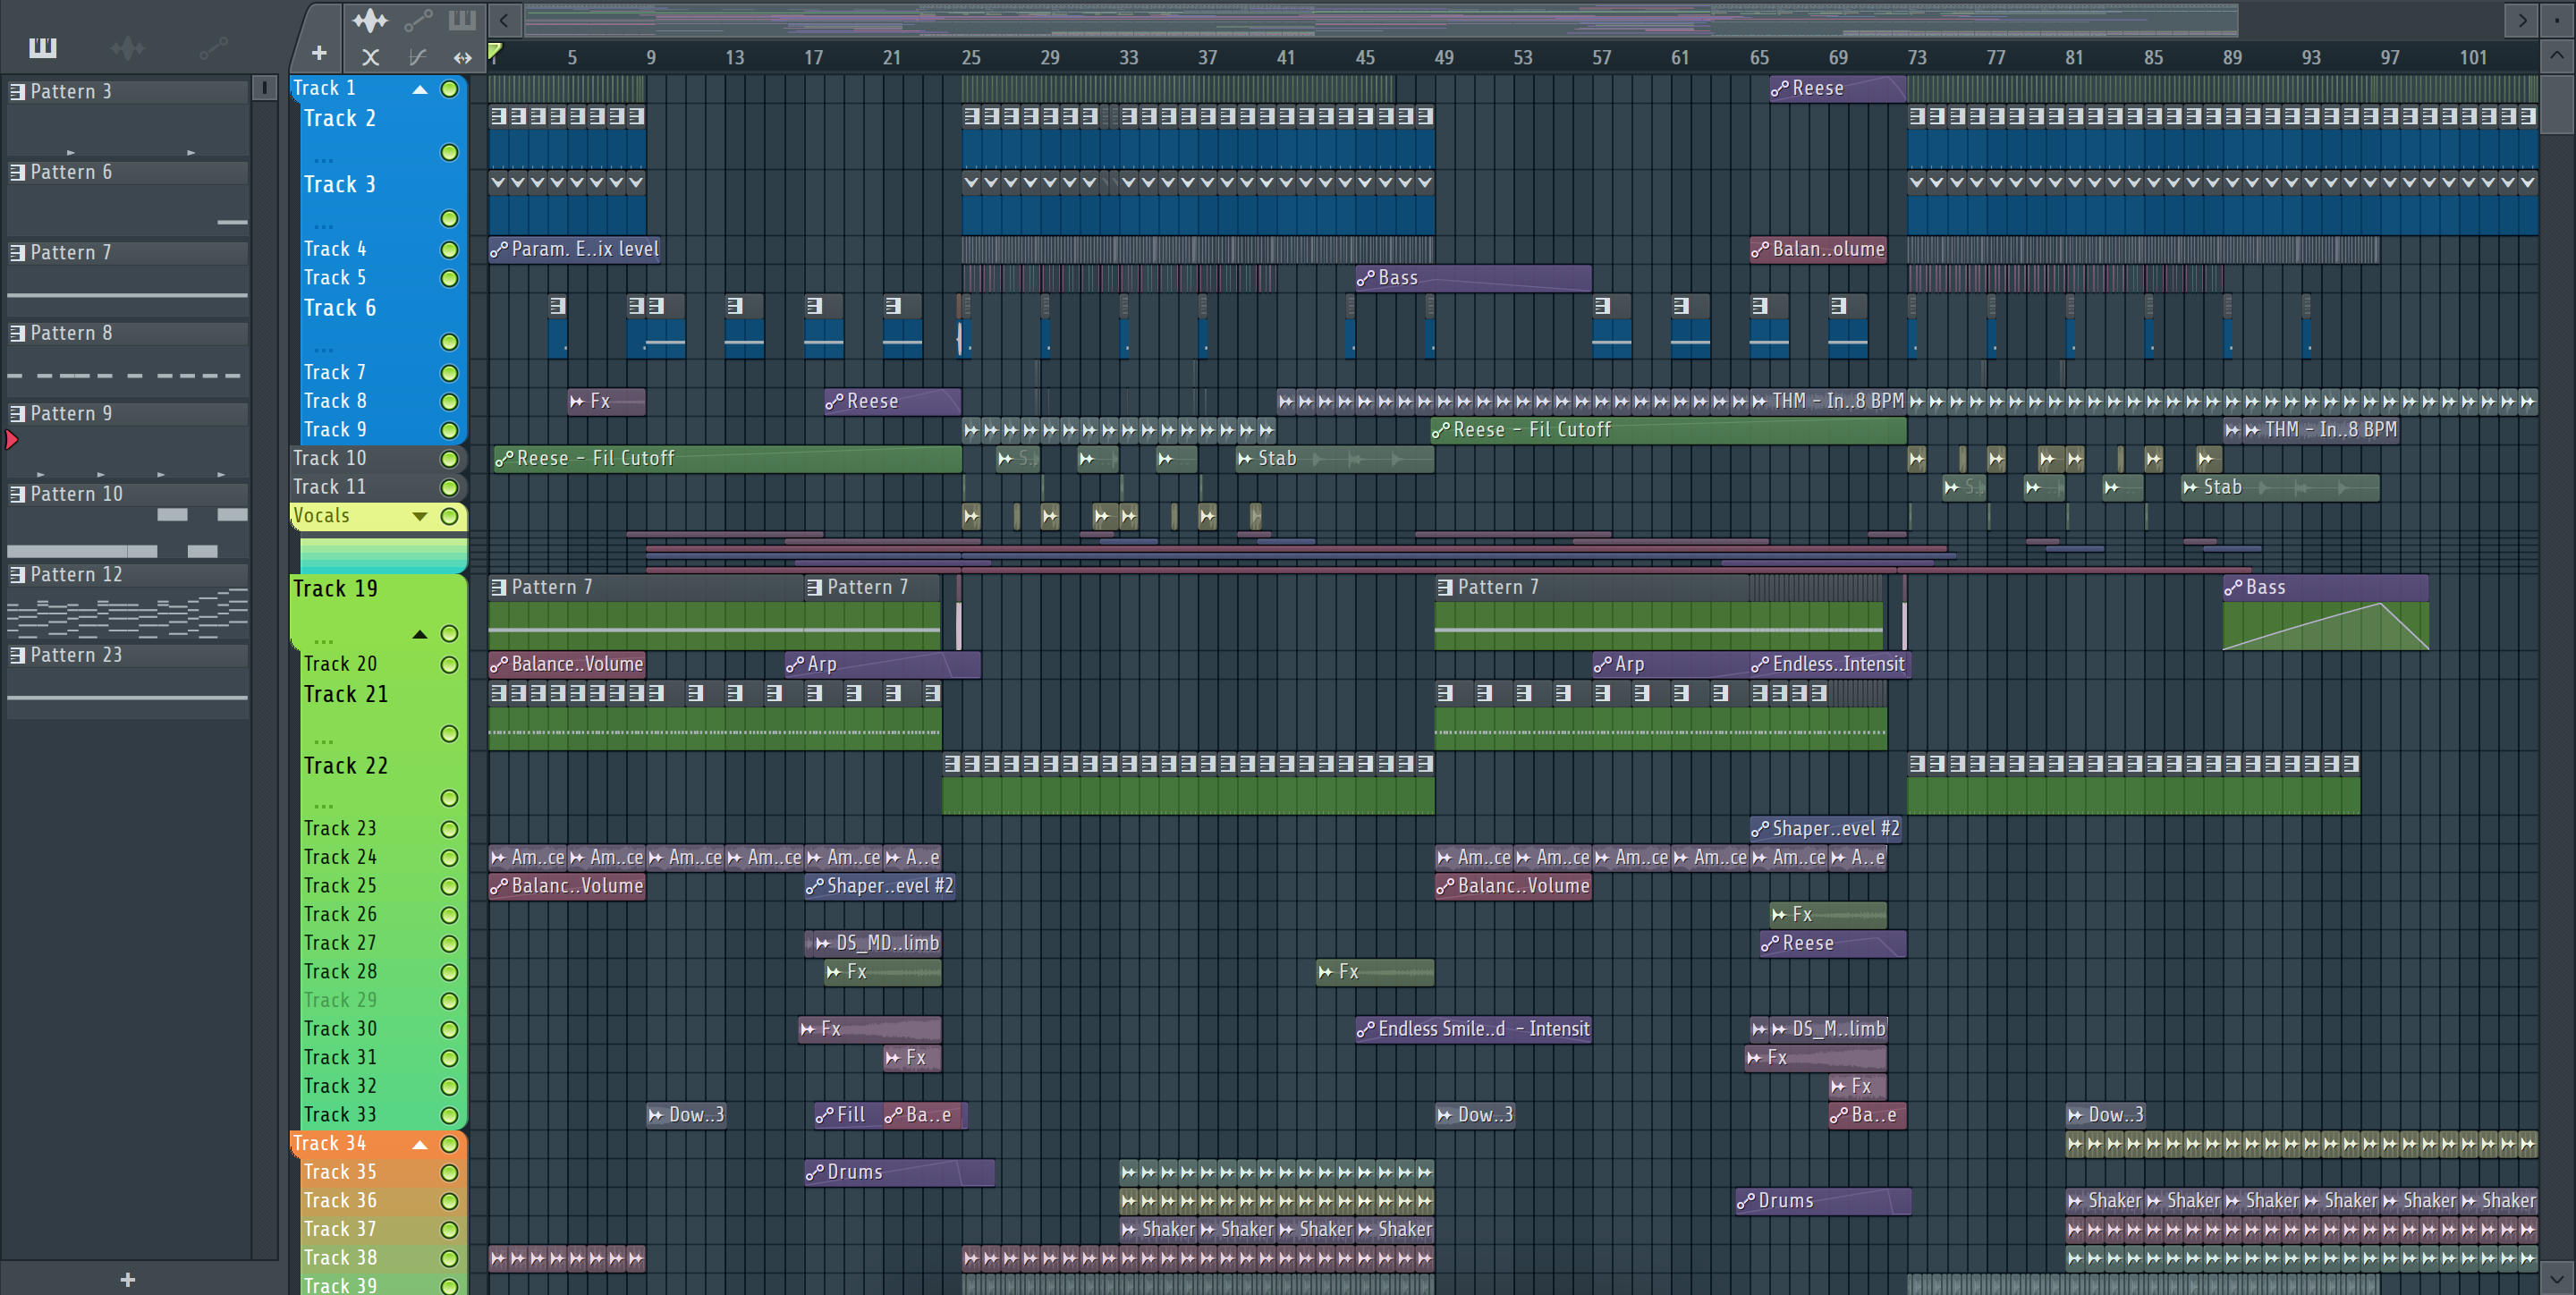Open the Reese clip menu on Track 1
2576x1295 pixels.
pos(1779,89)
